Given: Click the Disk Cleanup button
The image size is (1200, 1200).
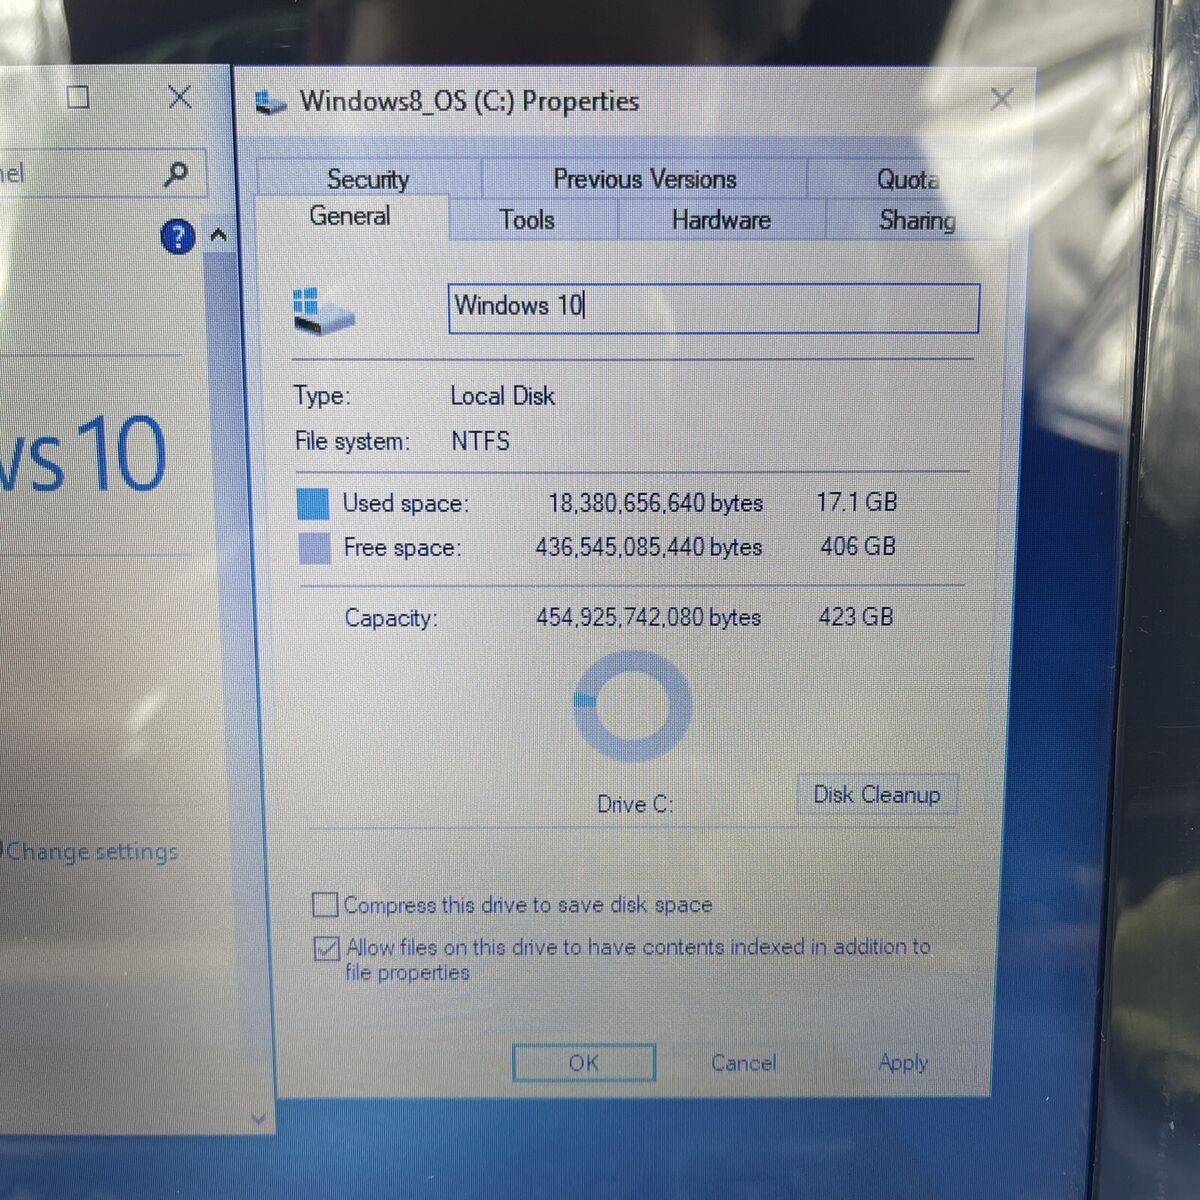Looking at the screenshot, I should [877, 795].
